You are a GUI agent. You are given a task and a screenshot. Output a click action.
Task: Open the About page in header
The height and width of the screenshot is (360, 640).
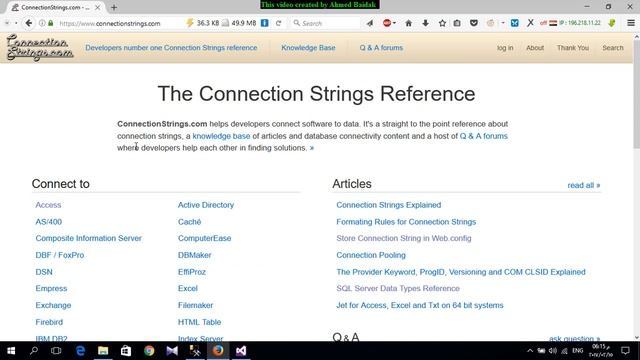pyautogui.click(x=535, y=48)
